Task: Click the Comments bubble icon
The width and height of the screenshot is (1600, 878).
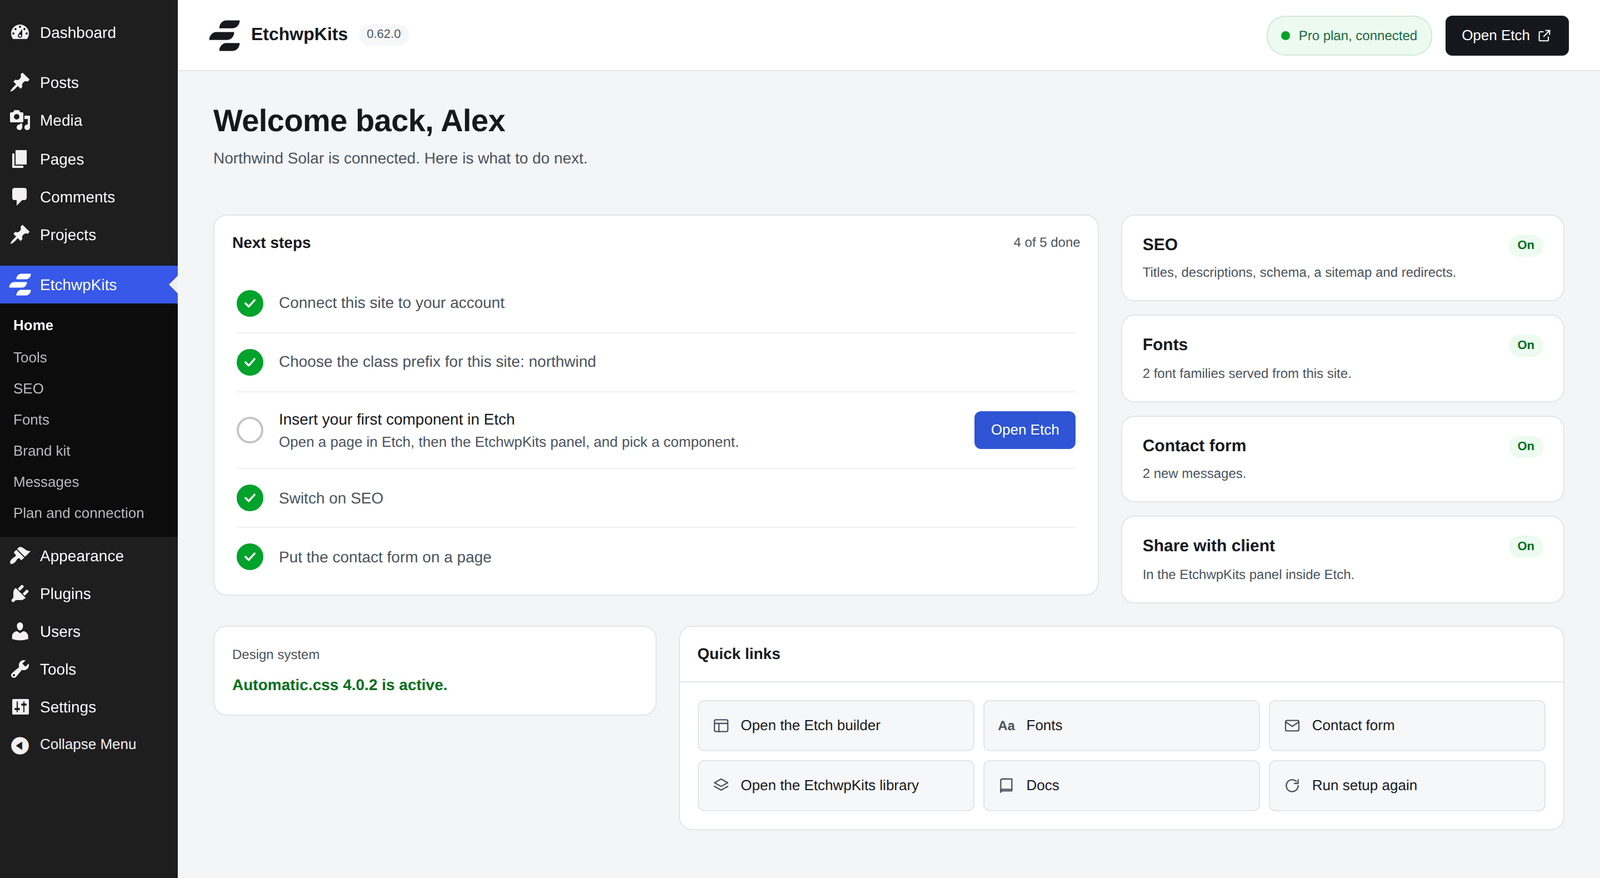Action: click(x=20, y=197)
